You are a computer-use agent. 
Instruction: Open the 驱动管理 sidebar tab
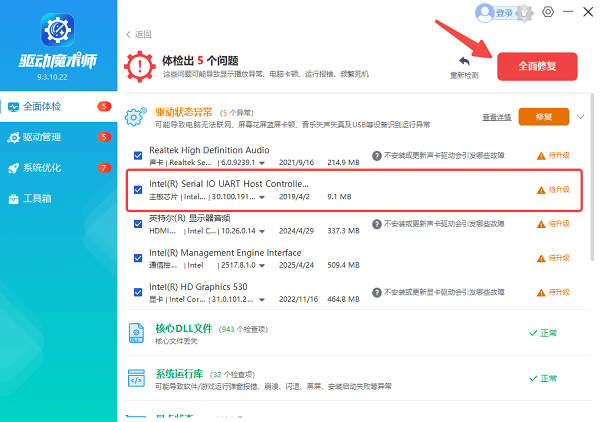(x=59, y=137)
